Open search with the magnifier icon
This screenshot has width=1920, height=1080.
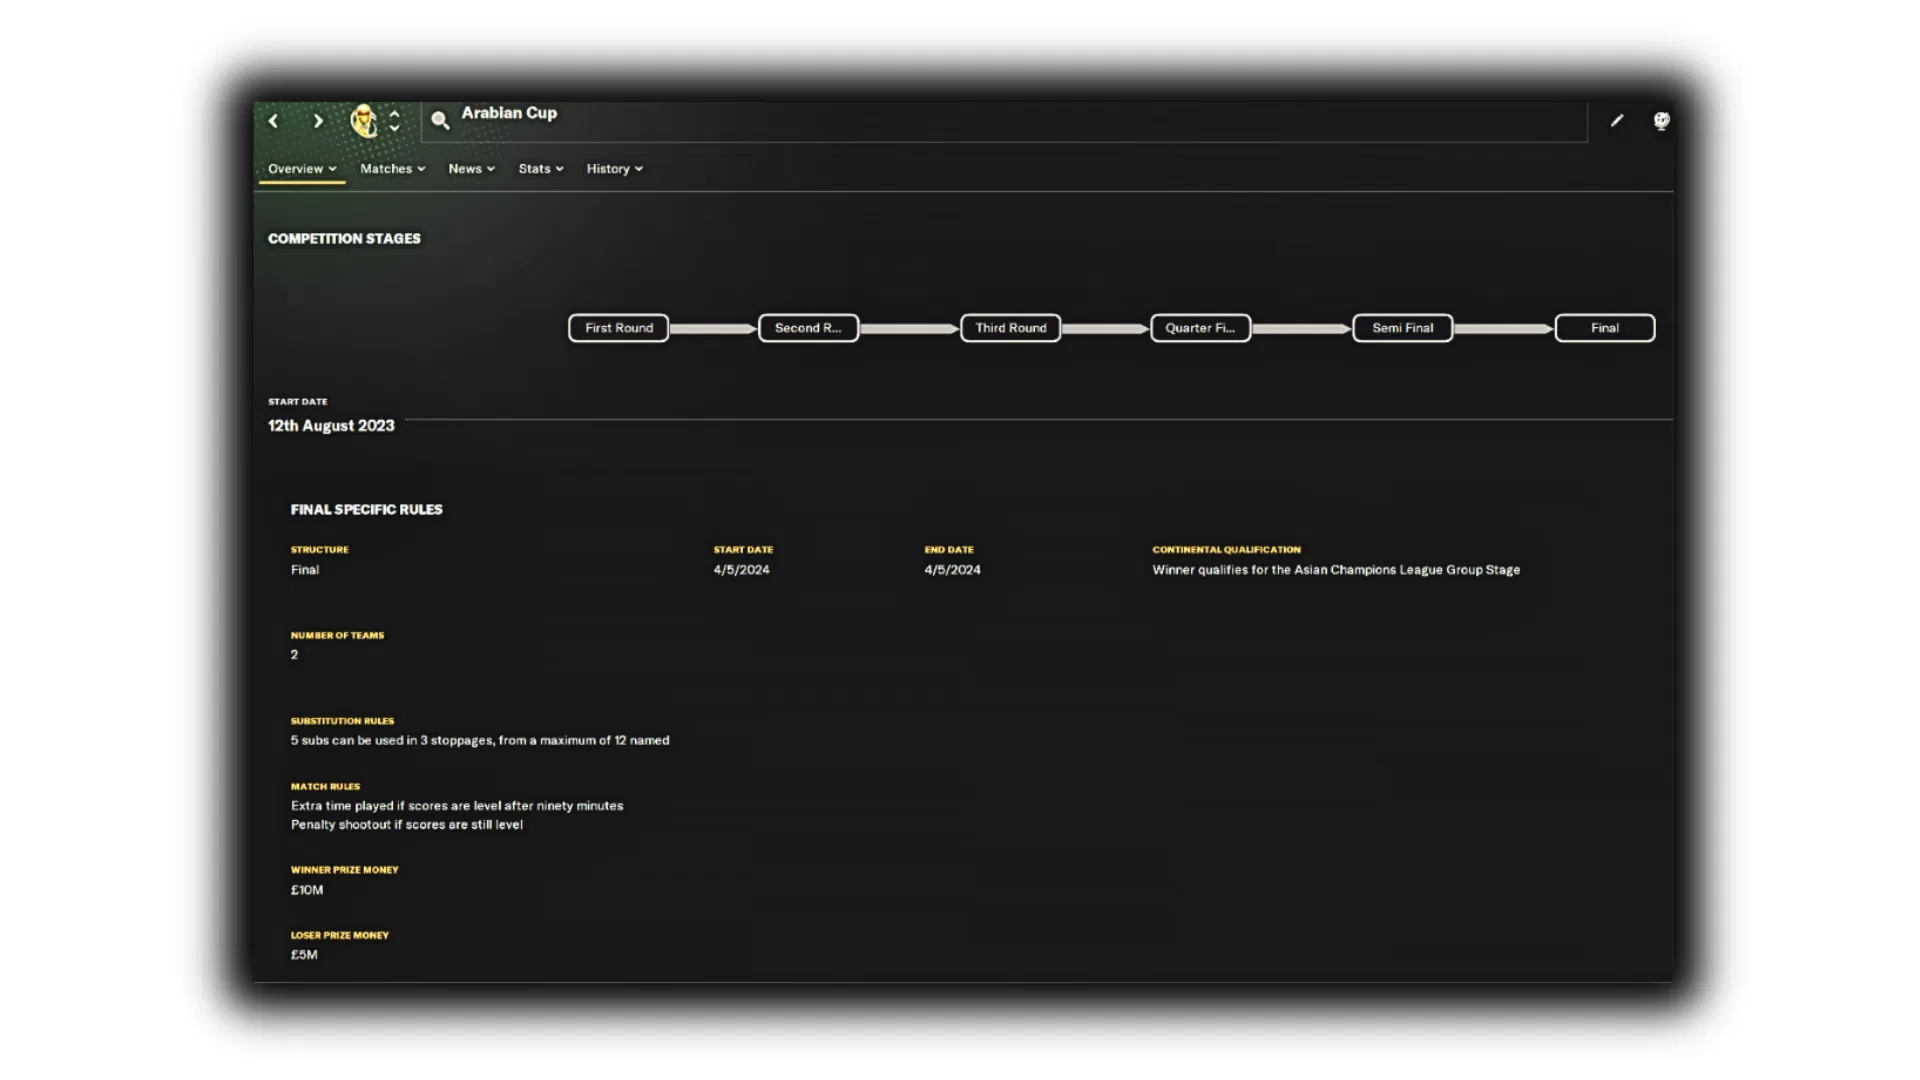(x=440, y=121)
